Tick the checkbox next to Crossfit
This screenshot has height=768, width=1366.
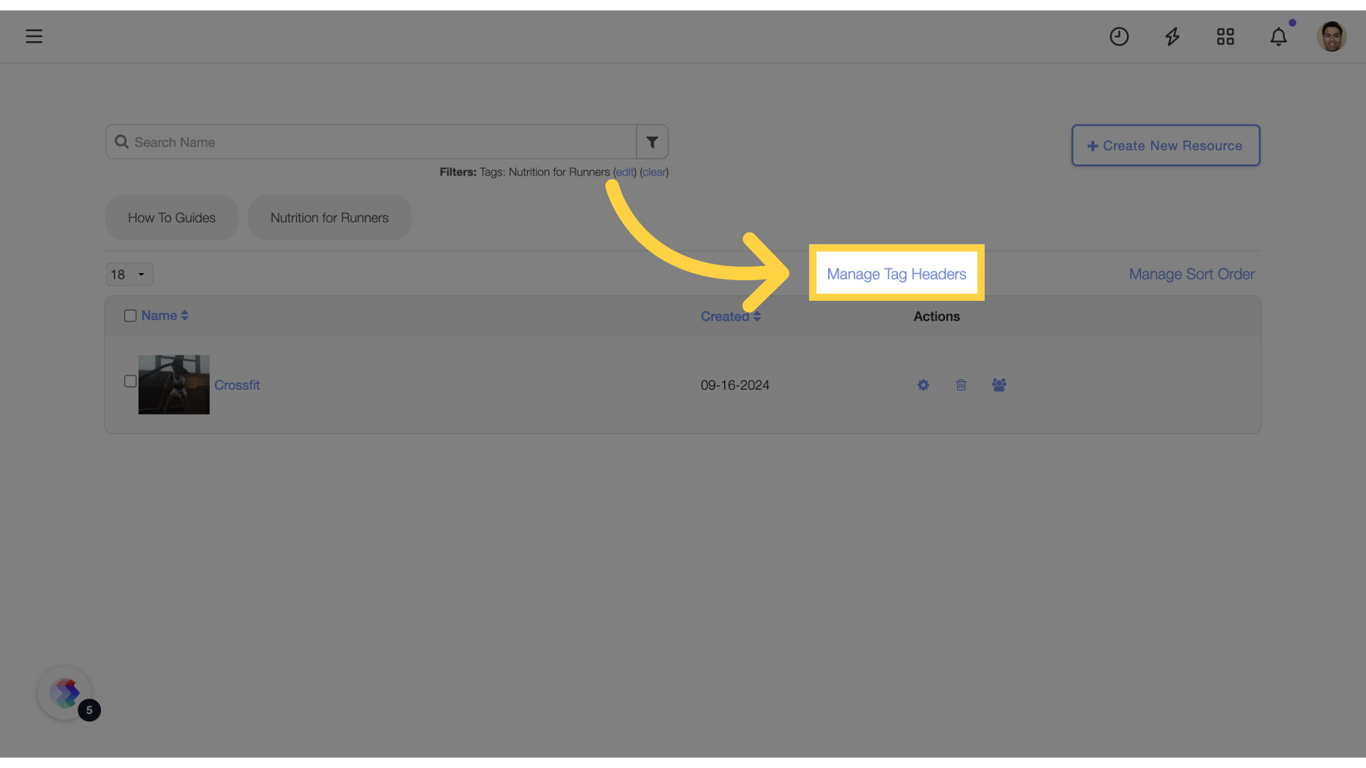[x=129, y=381]
